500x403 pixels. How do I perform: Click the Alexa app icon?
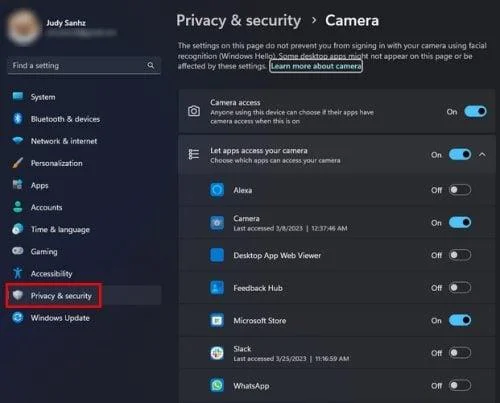coord(217,190)
